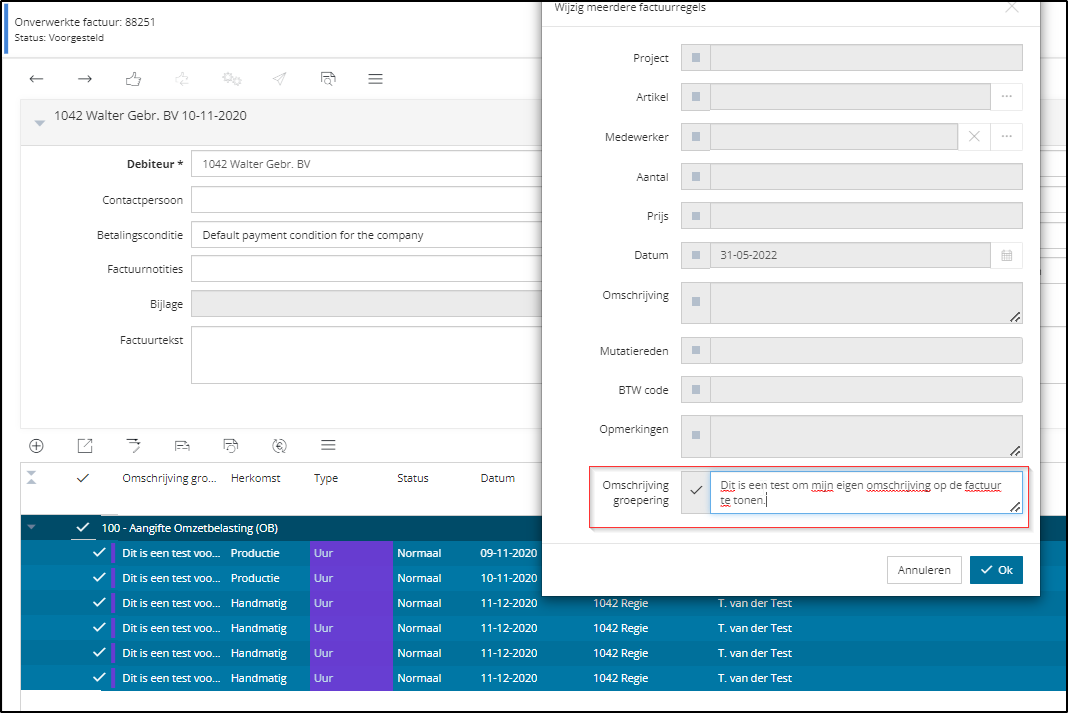Collapse the 1042 Walter Gebr. BV section
The image size is (1068, 713).
pos(40,123)
